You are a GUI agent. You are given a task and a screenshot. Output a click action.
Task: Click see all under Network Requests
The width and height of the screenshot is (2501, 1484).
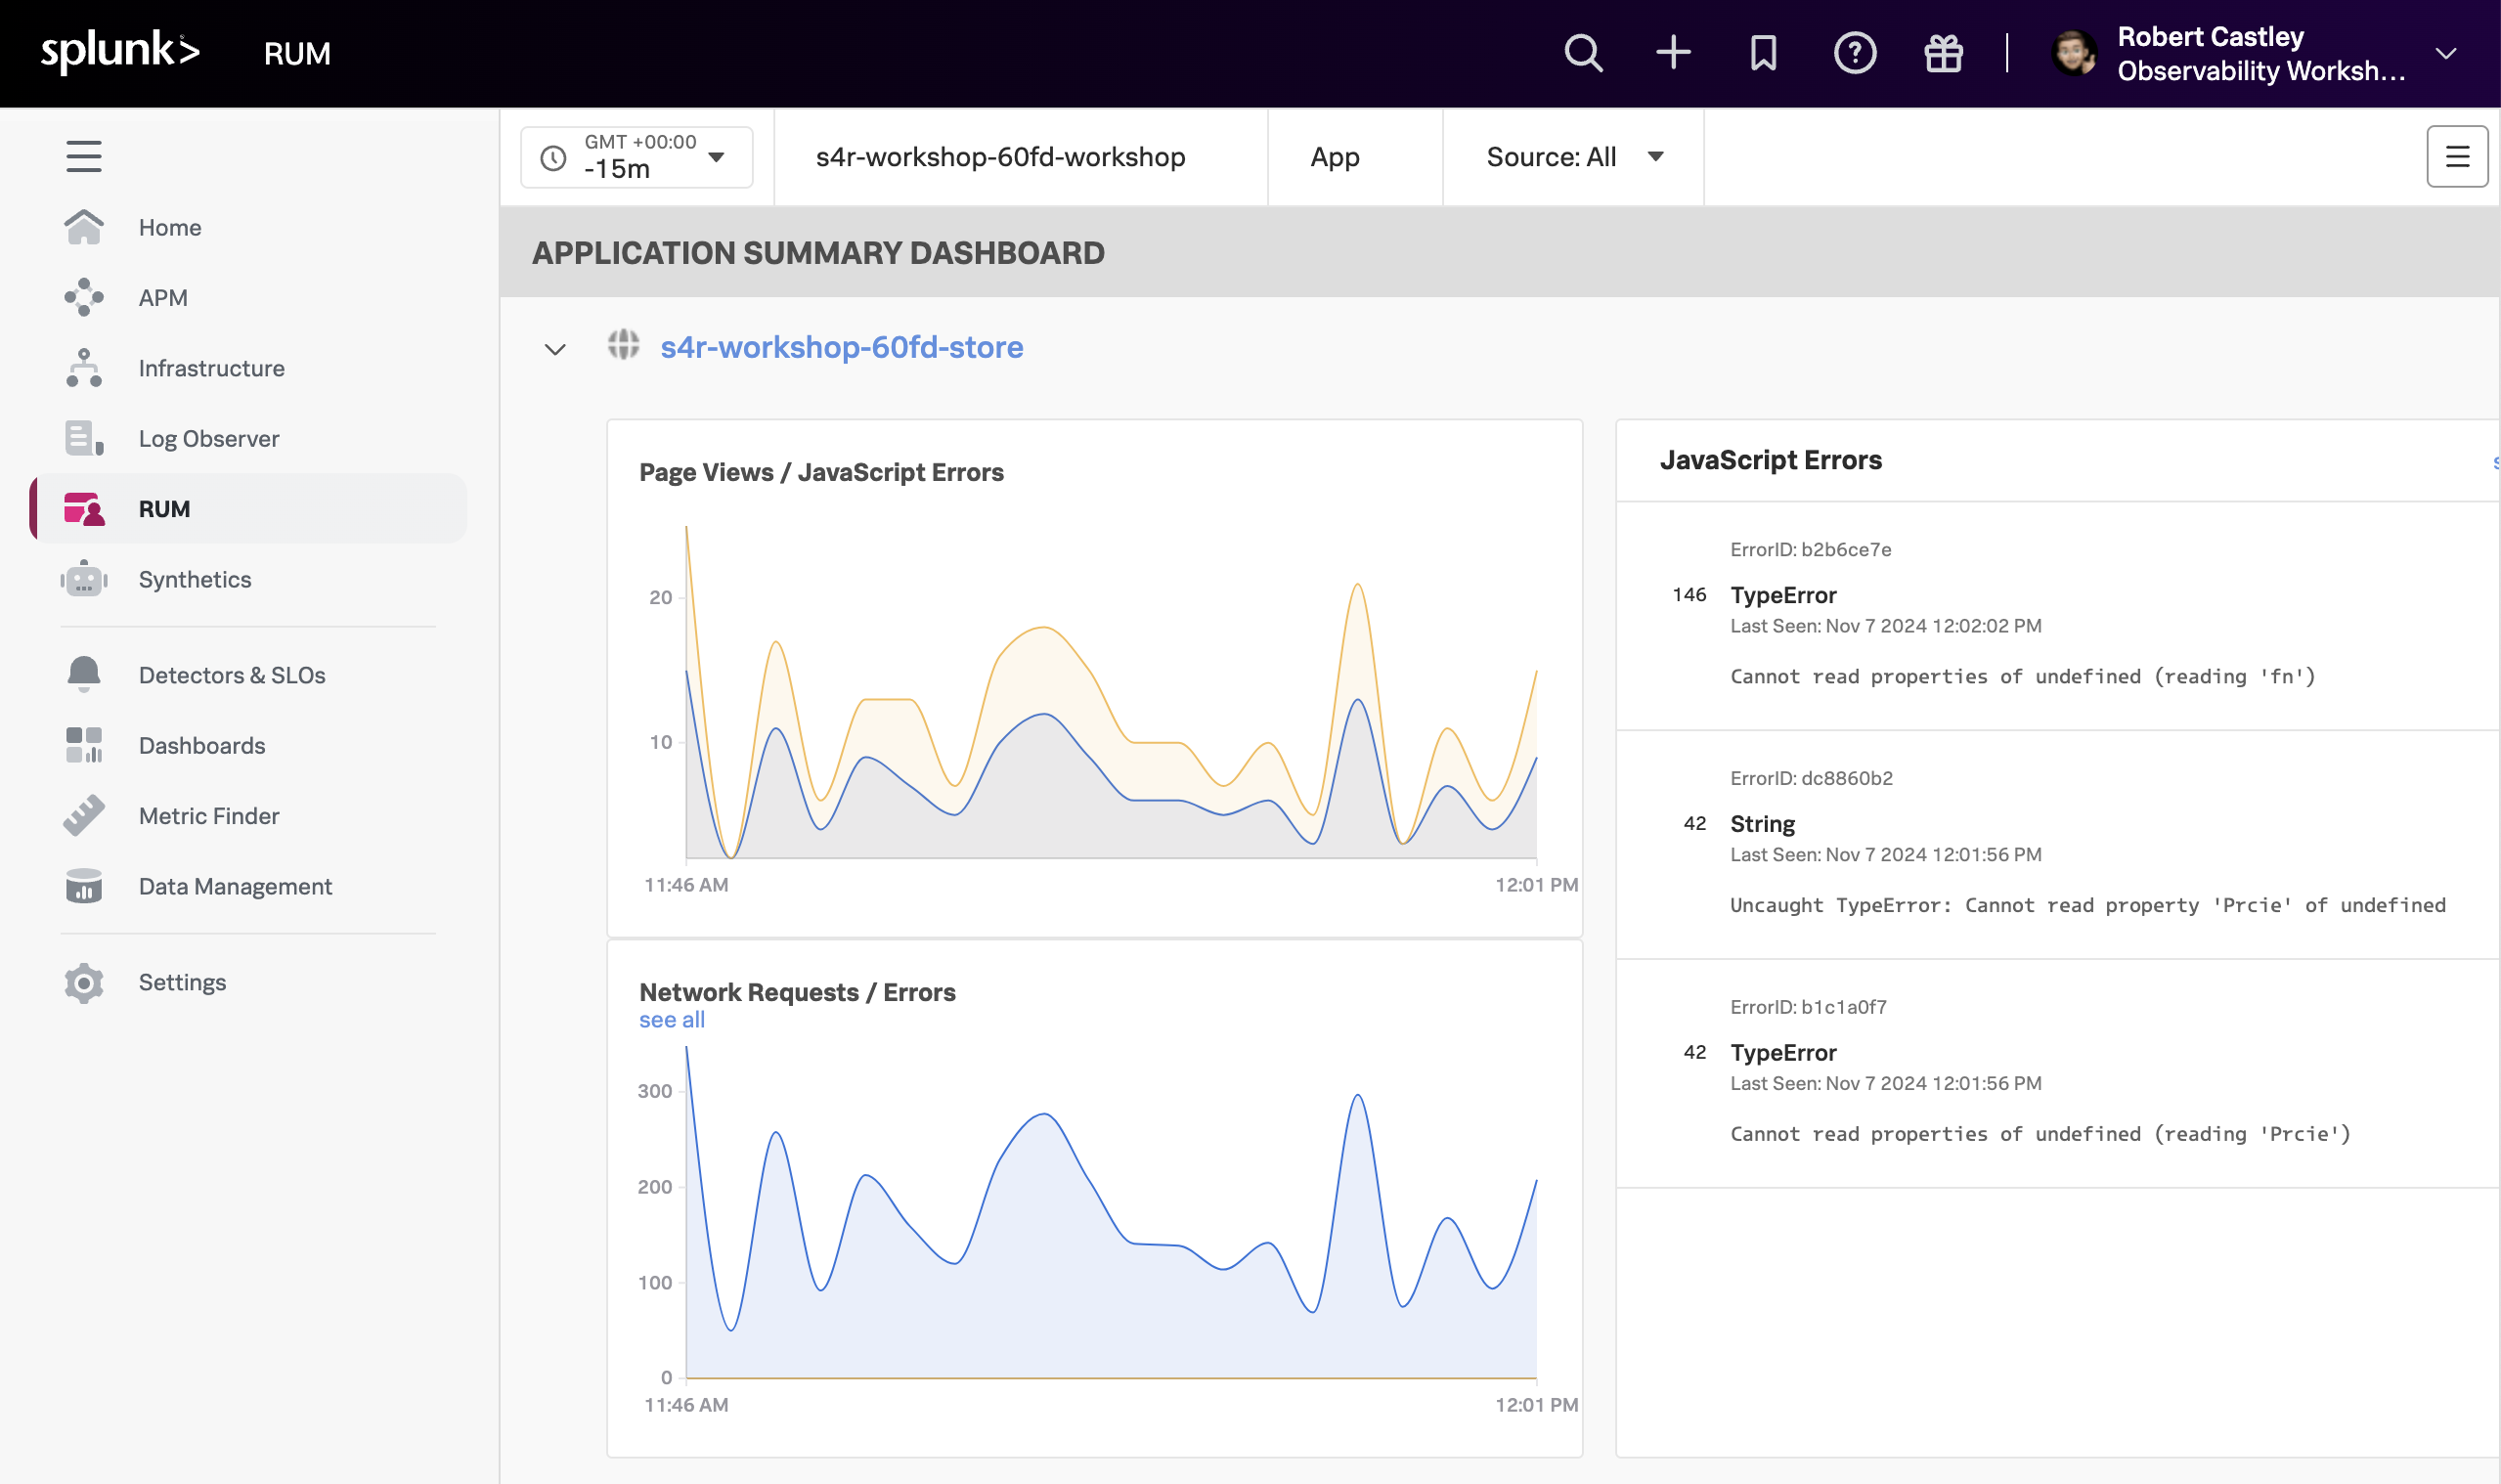tap(672, 1020)
